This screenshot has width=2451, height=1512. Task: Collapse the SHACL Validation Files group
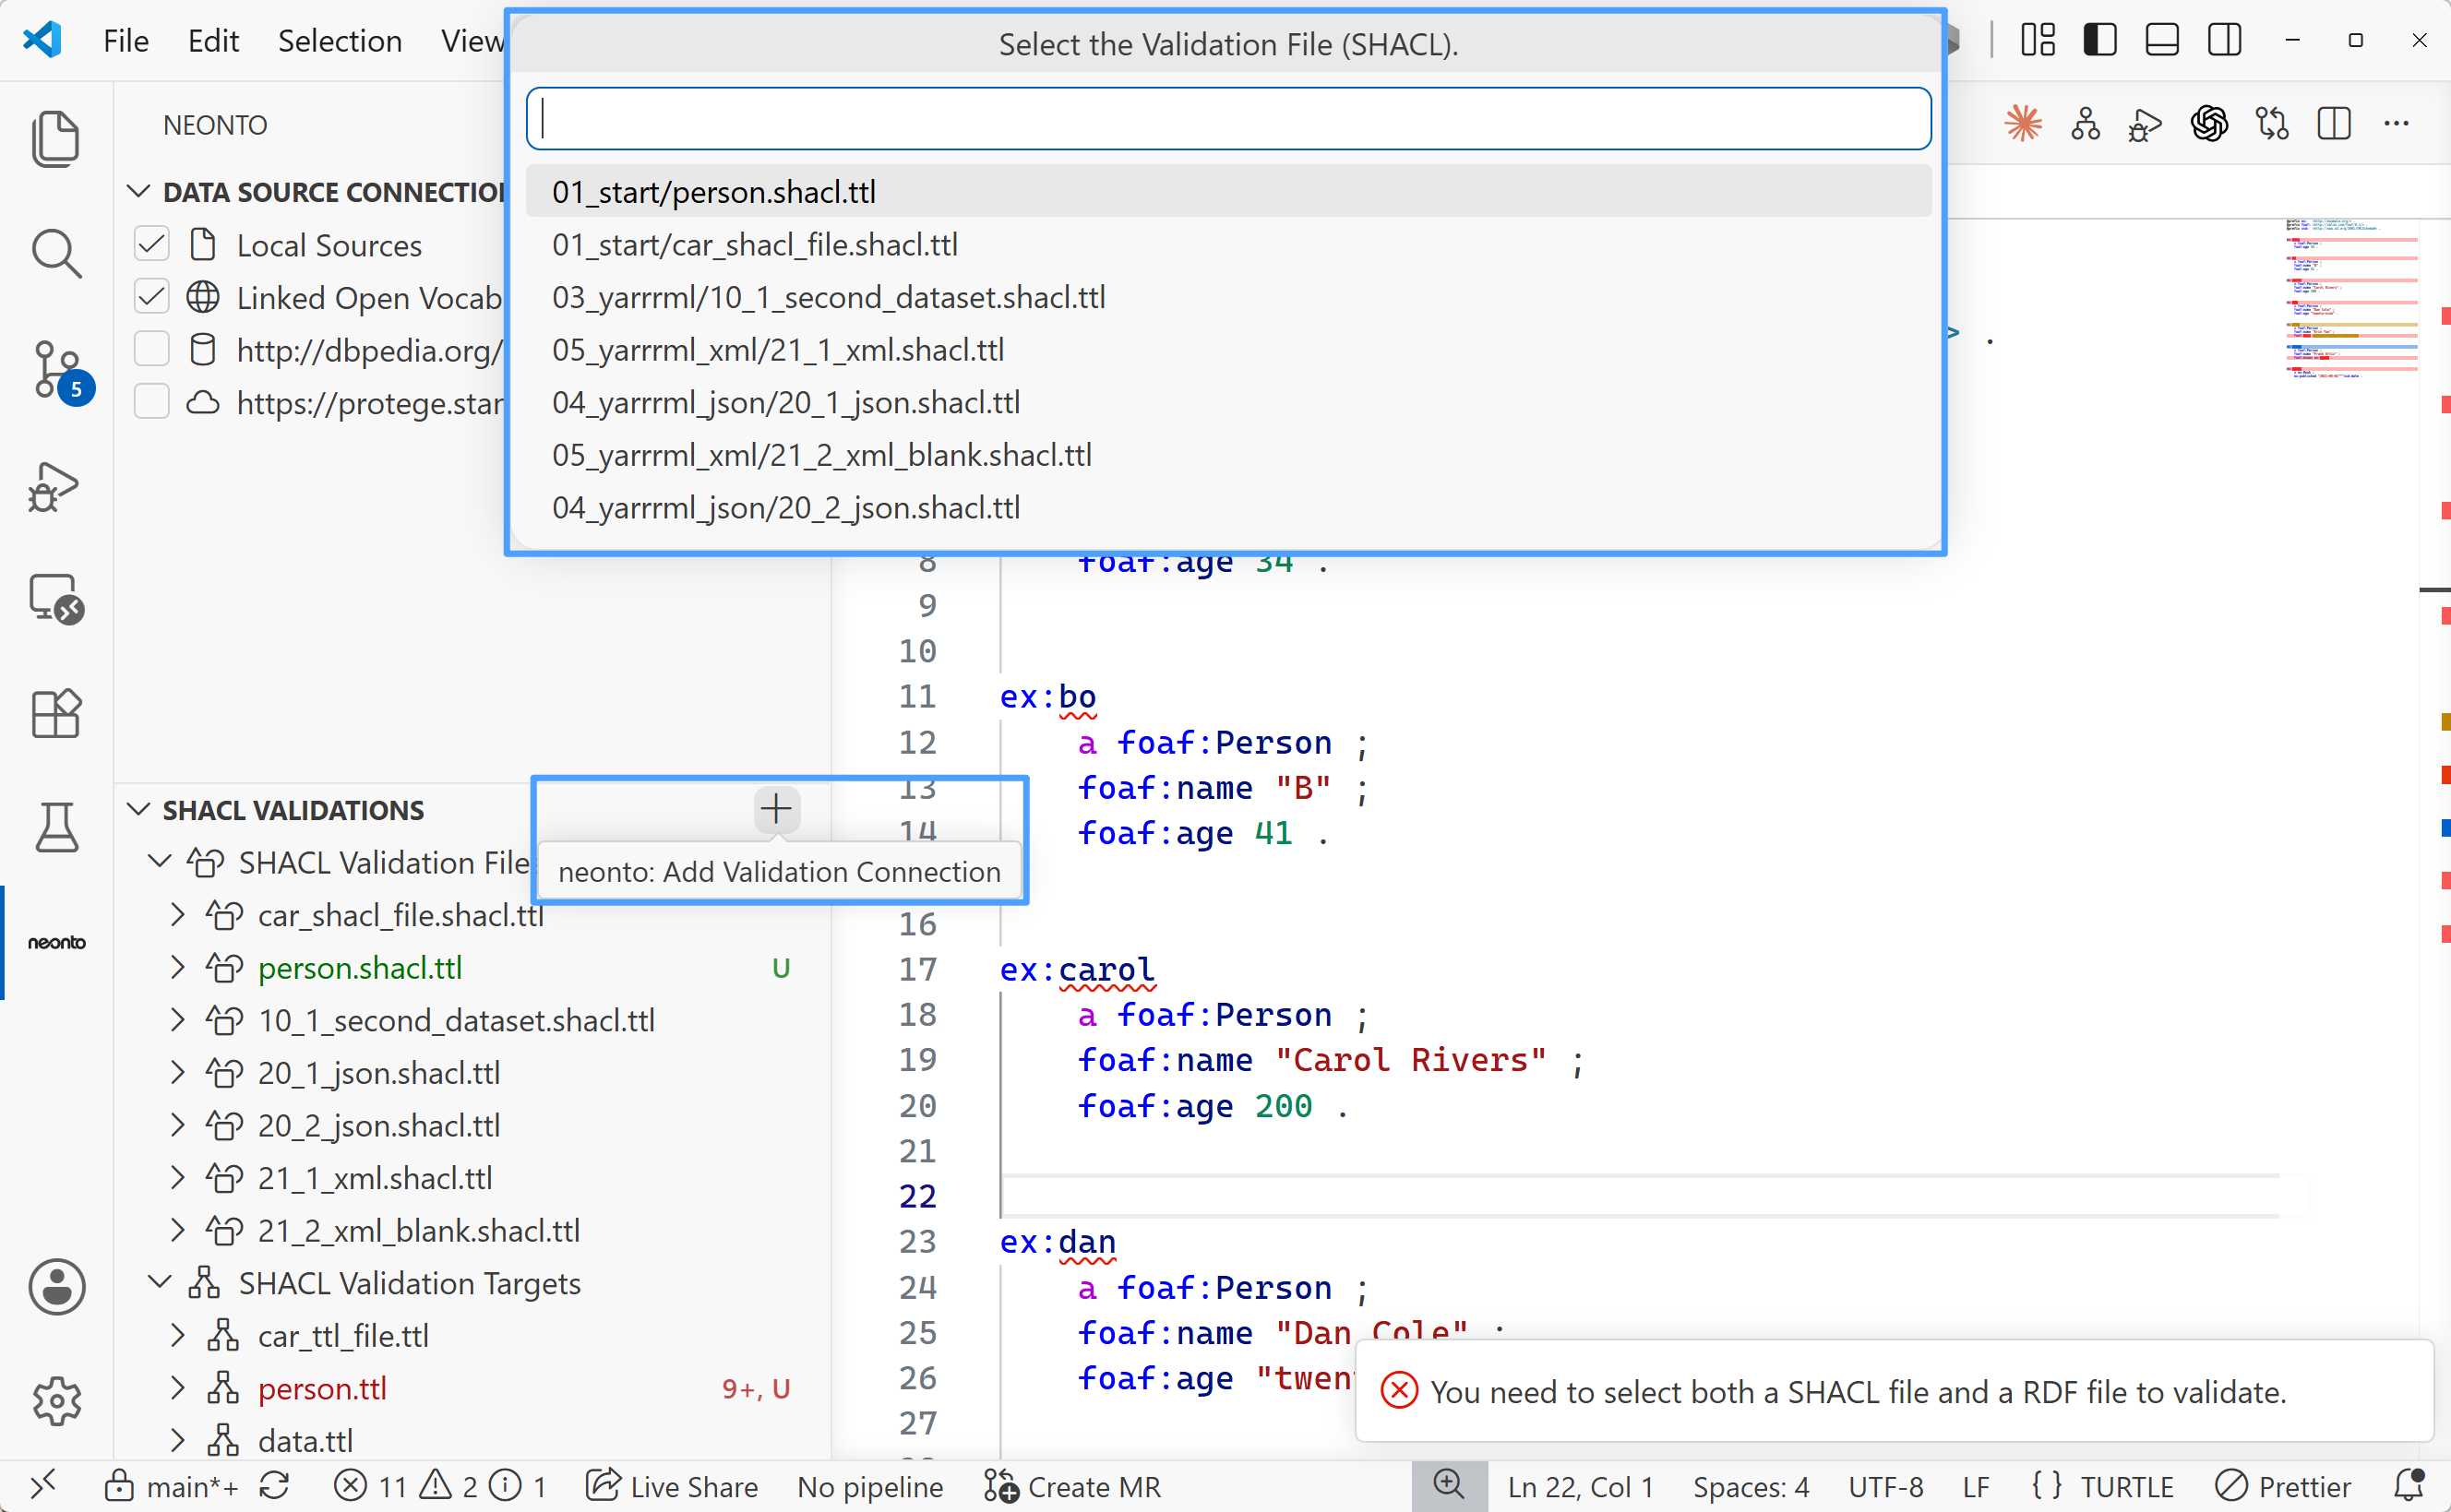click(159, 861)
